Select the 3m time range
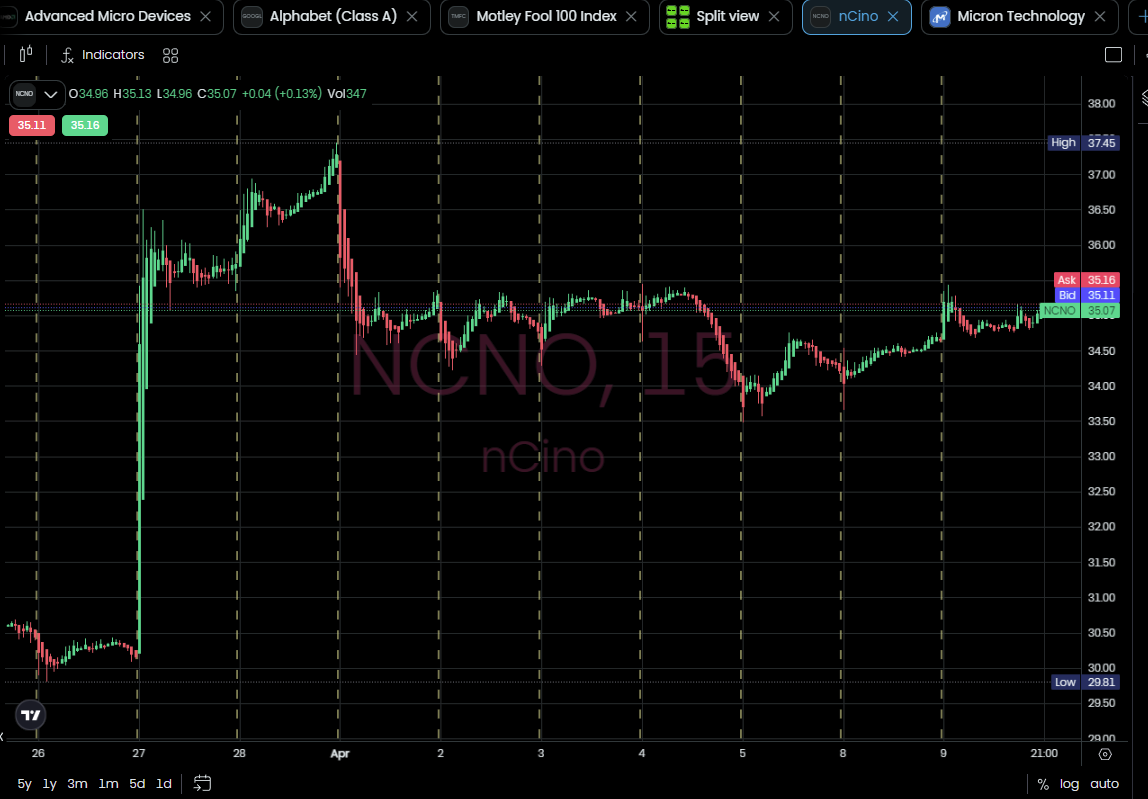Viewport: 1148px width, 799px height. (x=77, y=784)
